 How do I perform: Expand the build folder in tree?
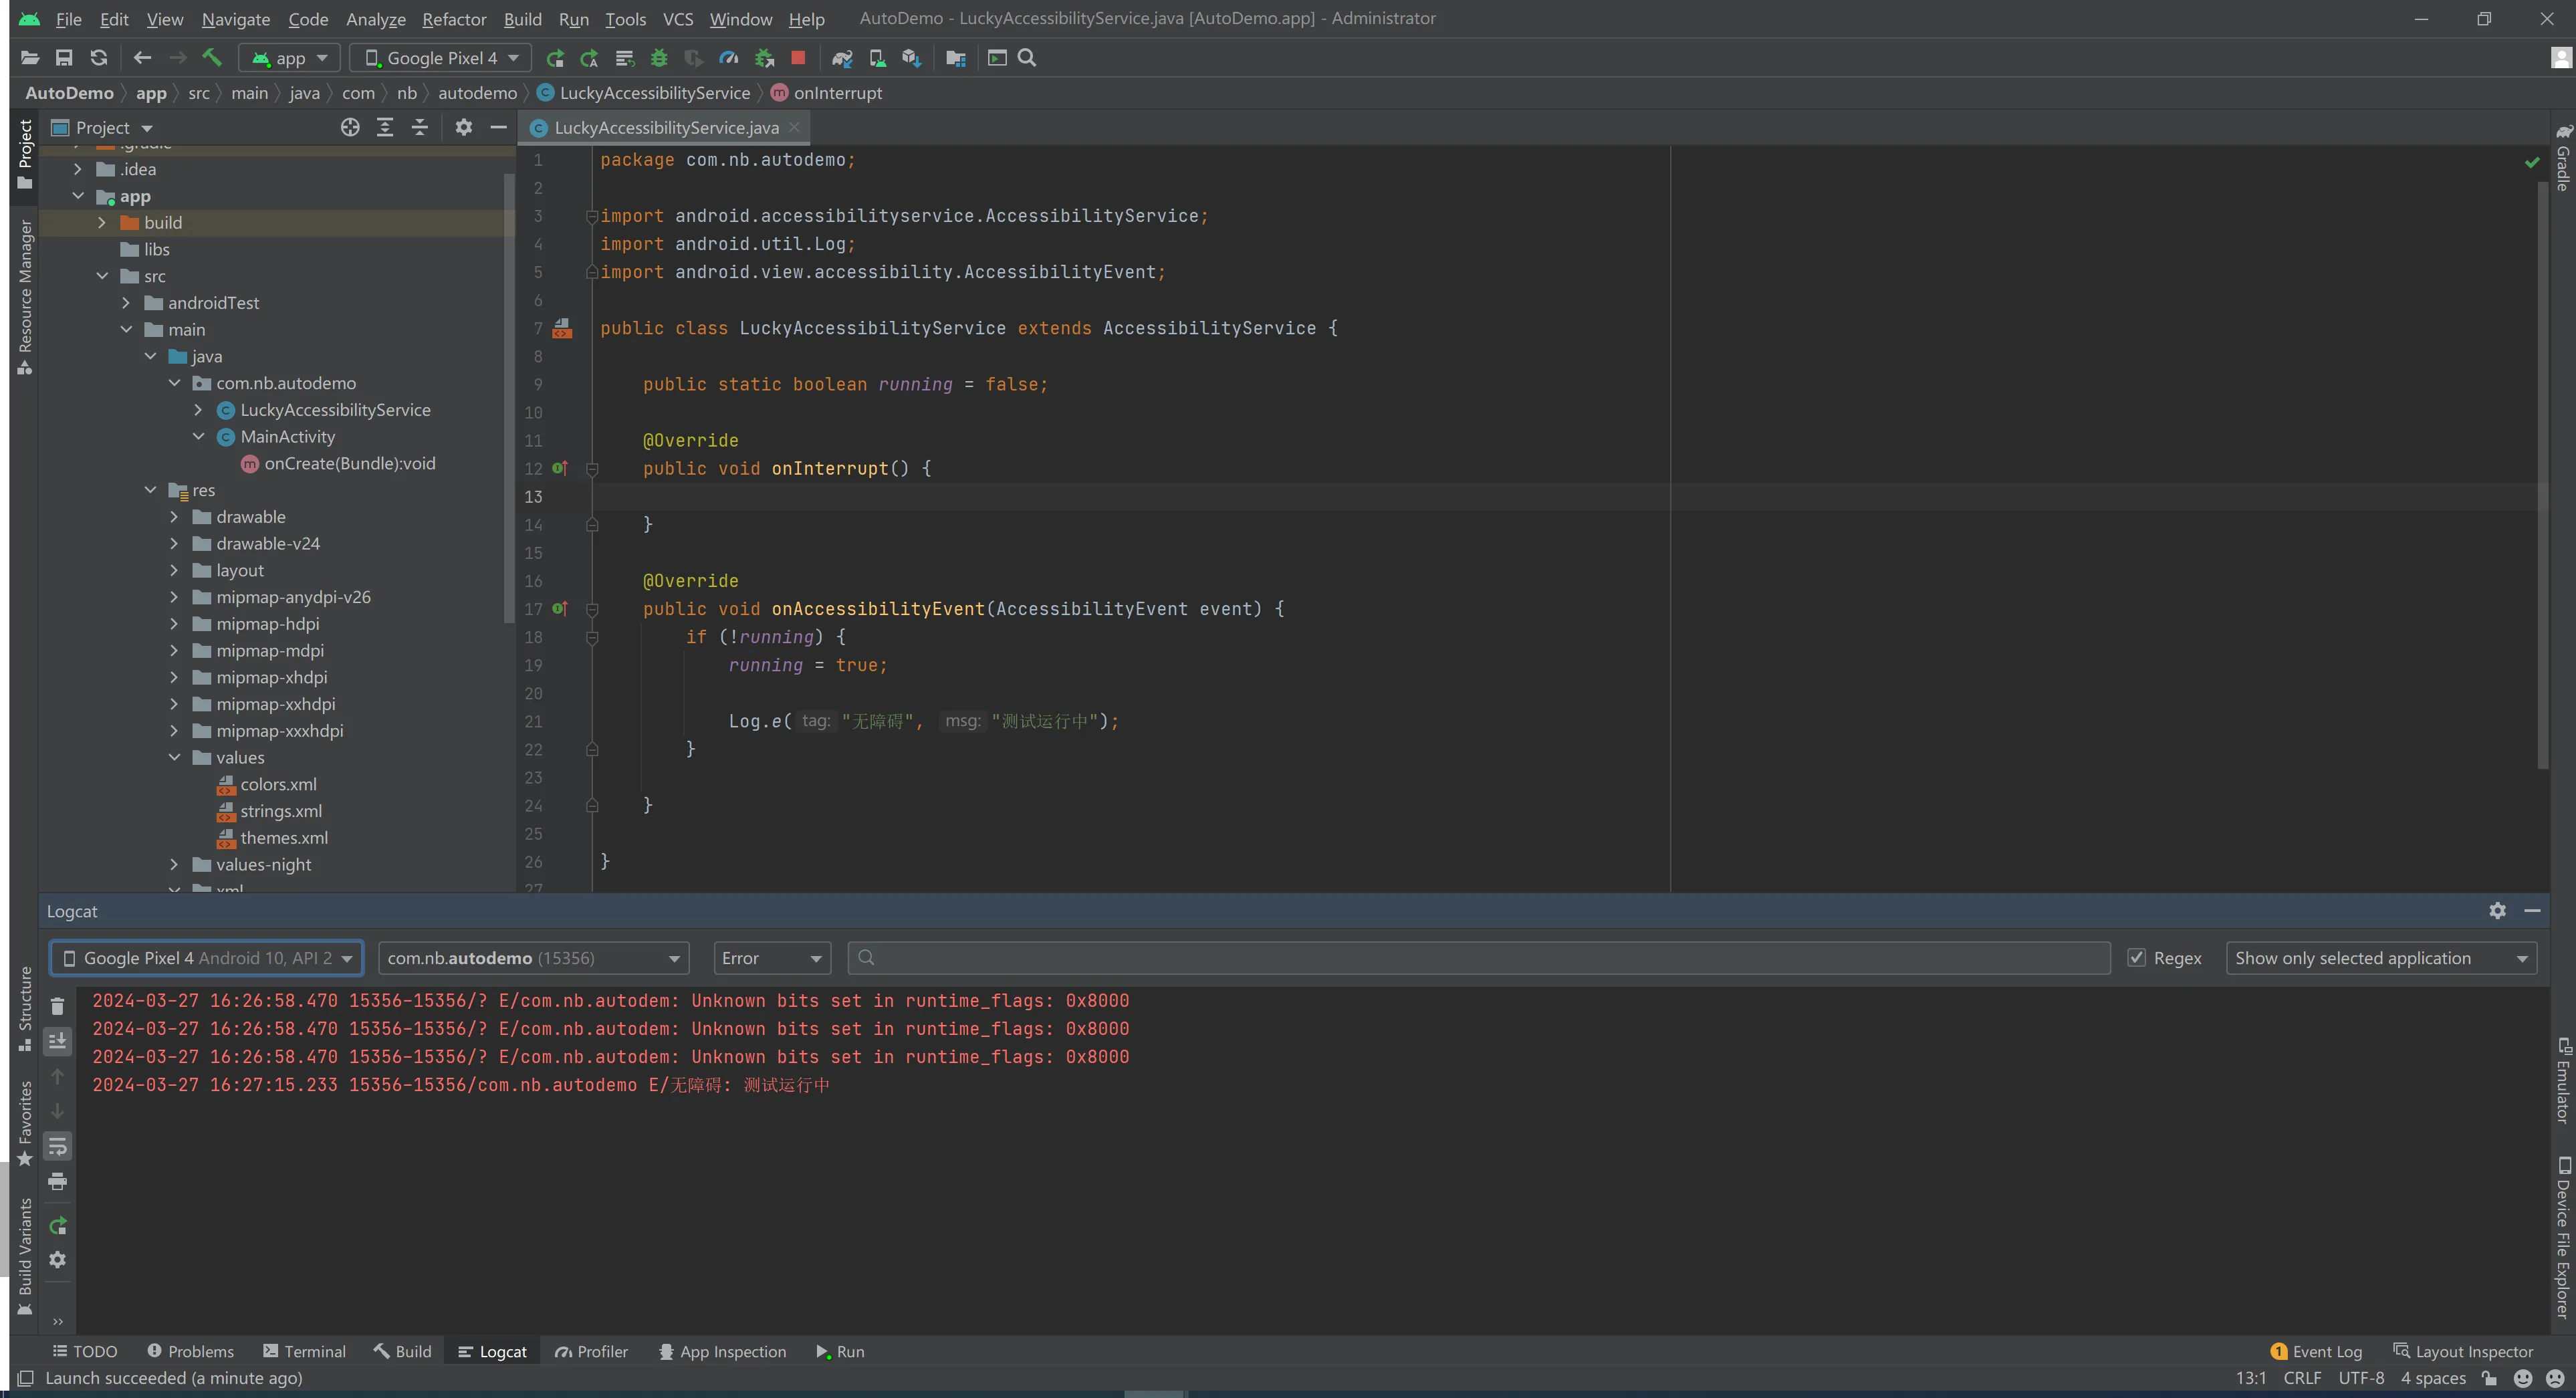pyautogui.click(x=102, y=222)
